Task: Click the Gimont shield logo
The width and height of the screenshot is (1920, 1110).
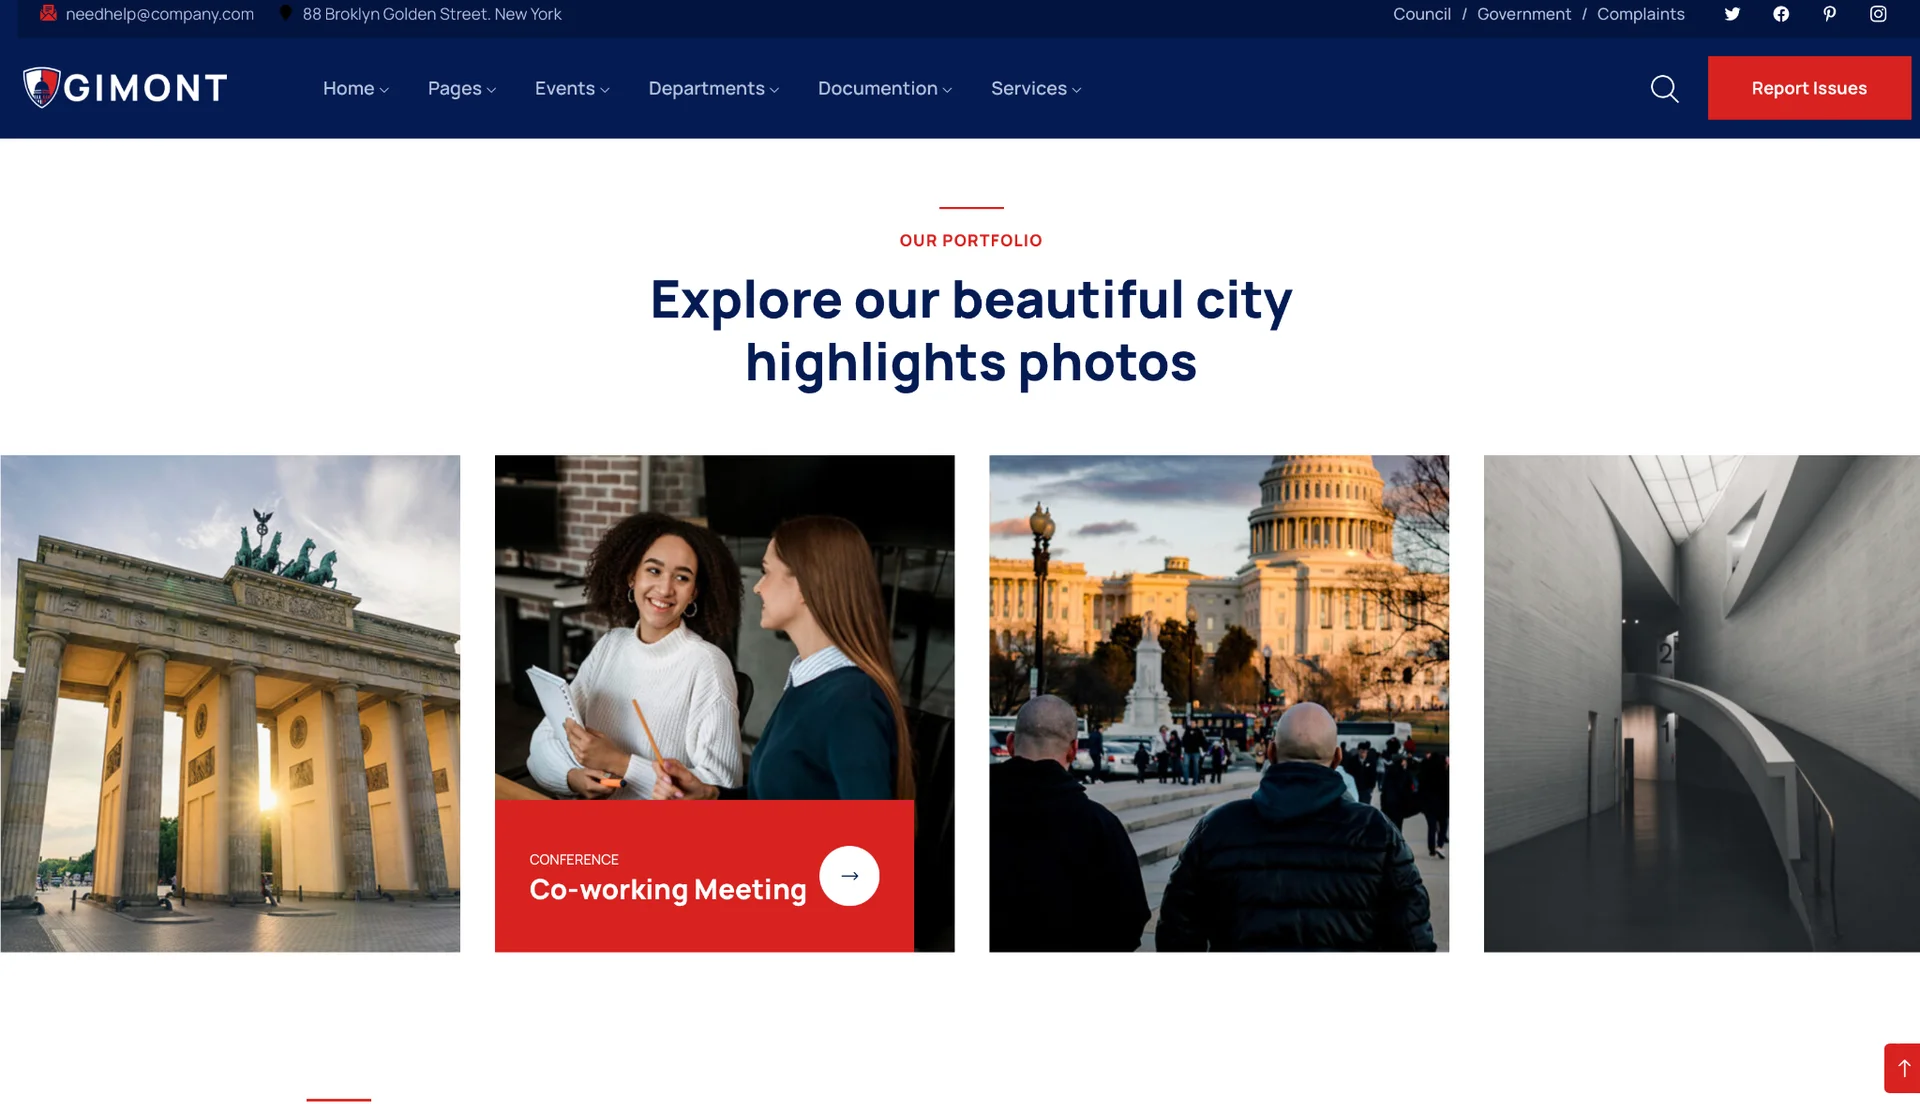Action: click(41, 88)
